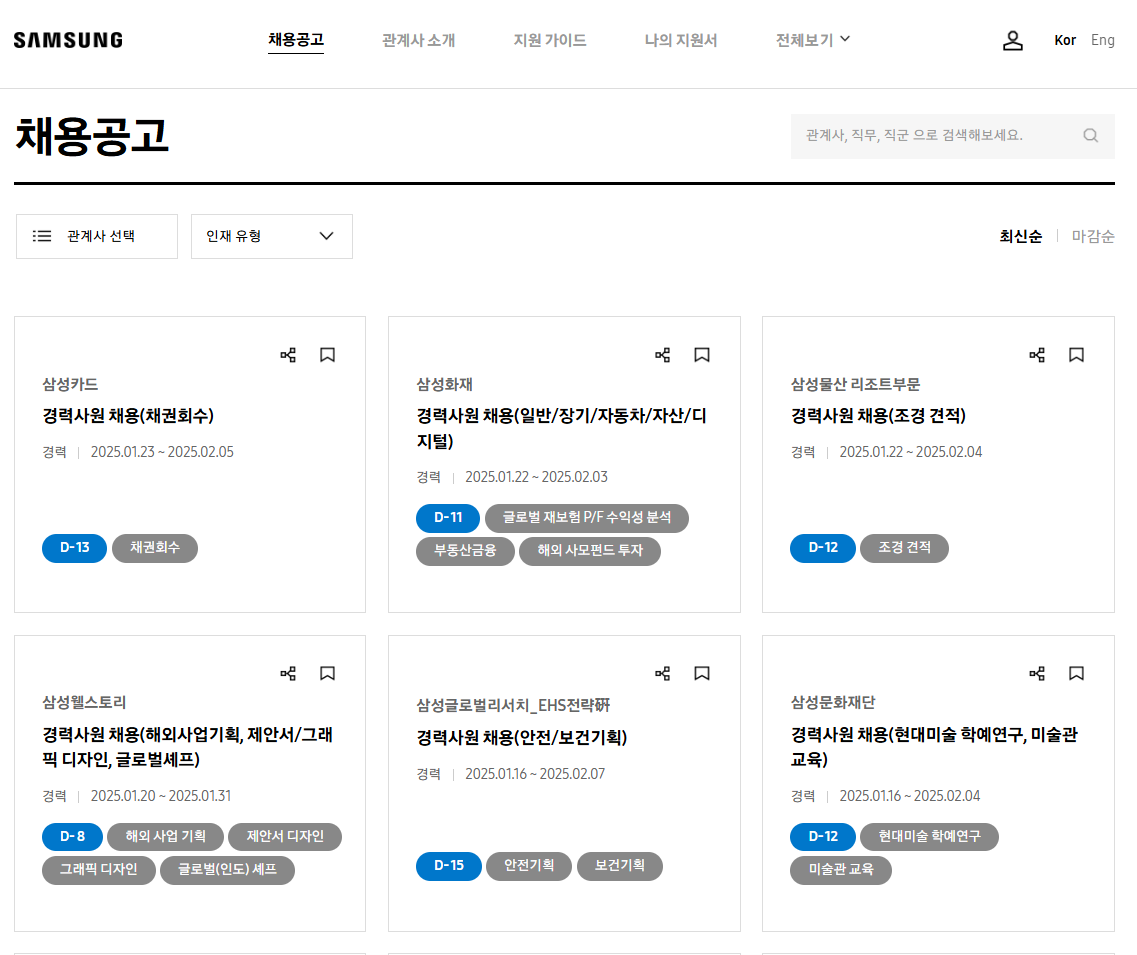
Task: Sort postings by 마감순
Action: coord(1093,237)
